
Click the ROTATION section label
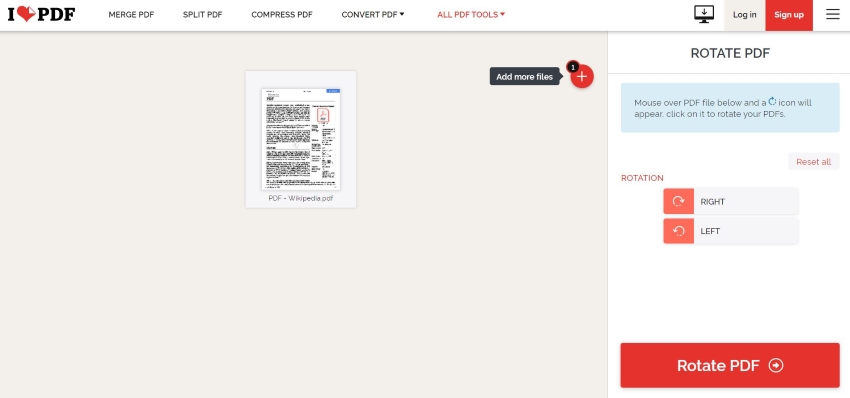coord(642,178)
